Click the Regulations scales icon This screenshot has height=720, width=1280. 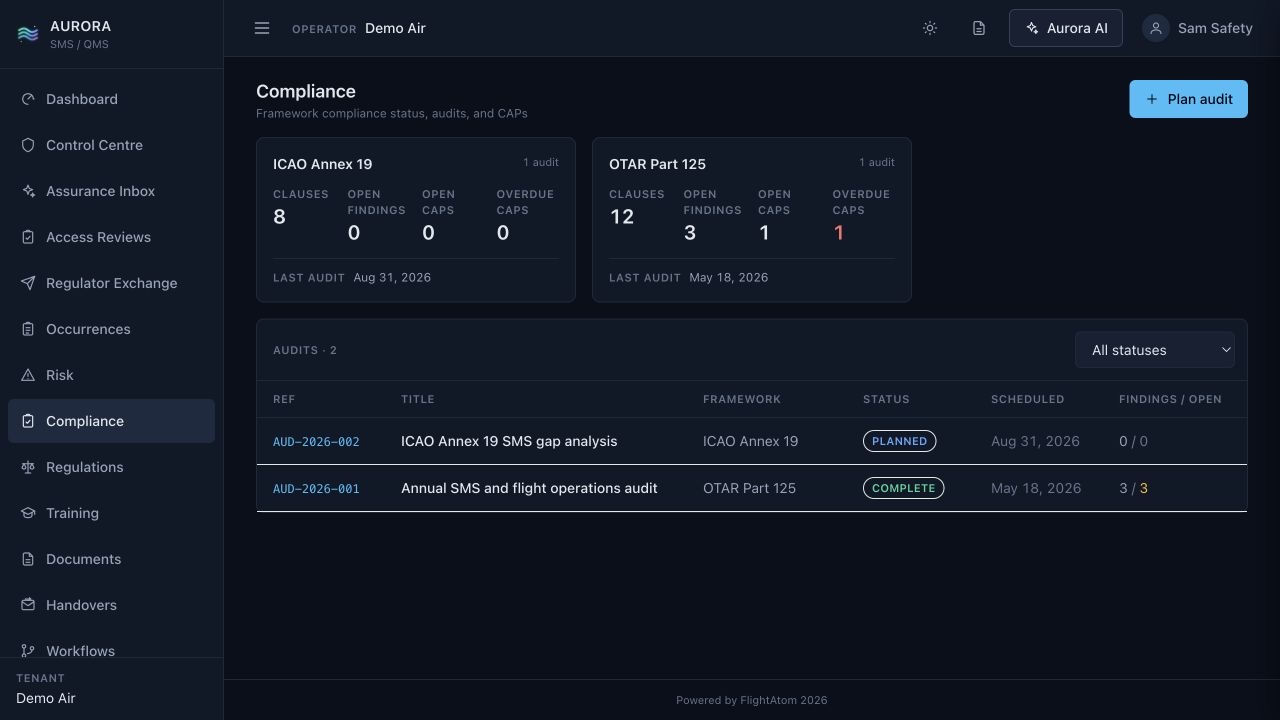[28, 467]
